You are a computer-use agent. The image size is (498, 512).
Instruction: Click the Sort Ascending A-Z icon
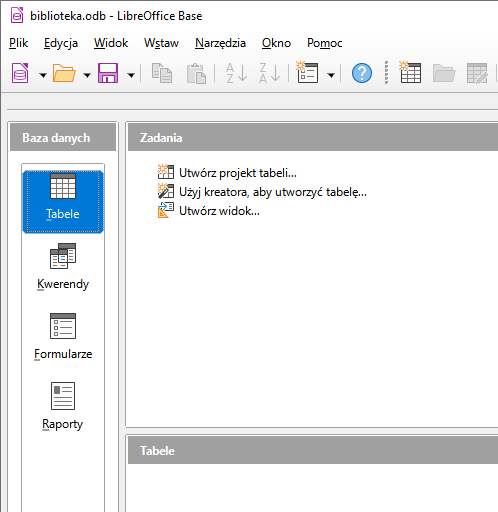coord(236,73)
